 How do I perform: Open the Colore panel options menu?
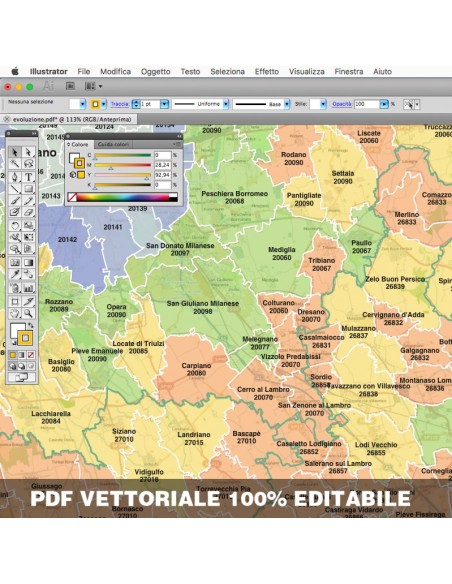point(177,145)
